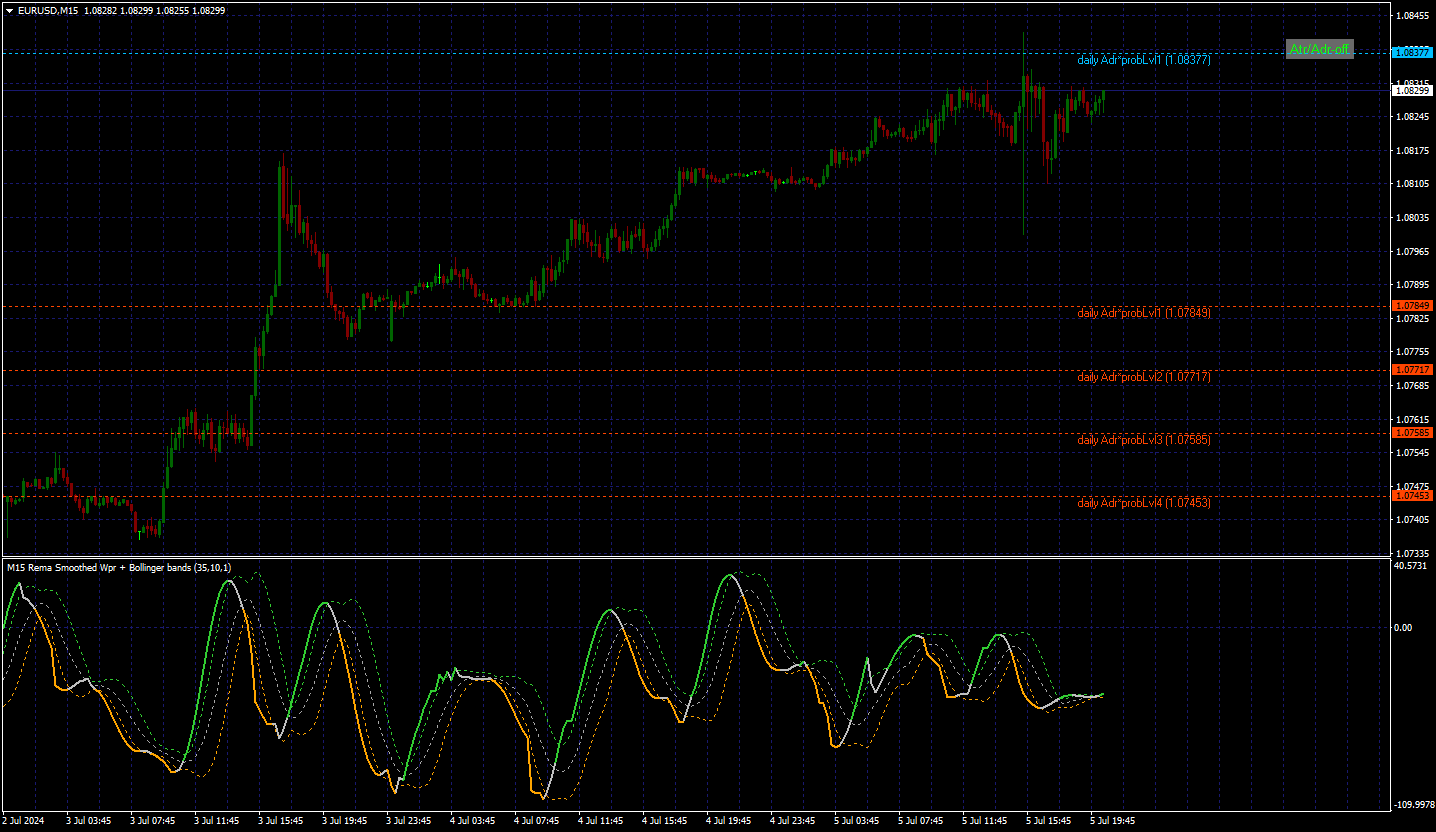1436x832 pixels.
Task: Select the orange 1.07585 price tag
Action: [1413, 433]
